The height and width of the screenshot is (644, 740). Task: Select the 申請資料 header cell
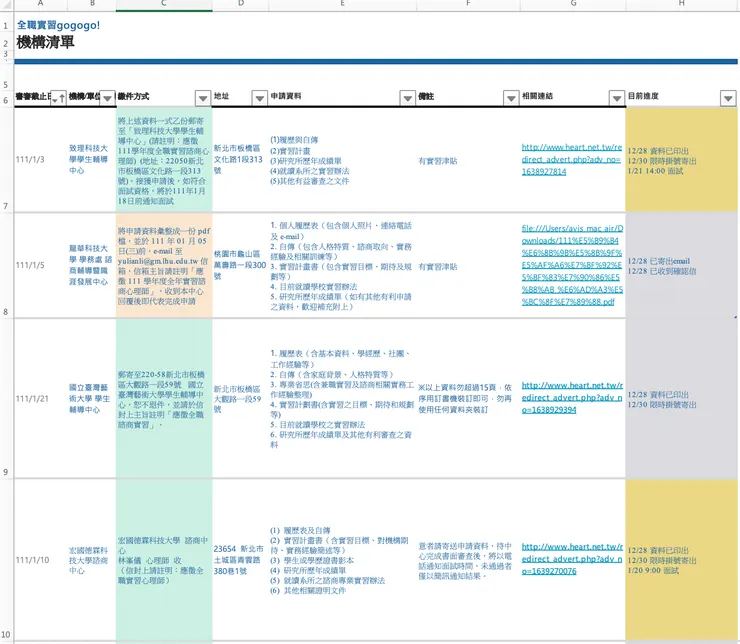click(342, 99)
